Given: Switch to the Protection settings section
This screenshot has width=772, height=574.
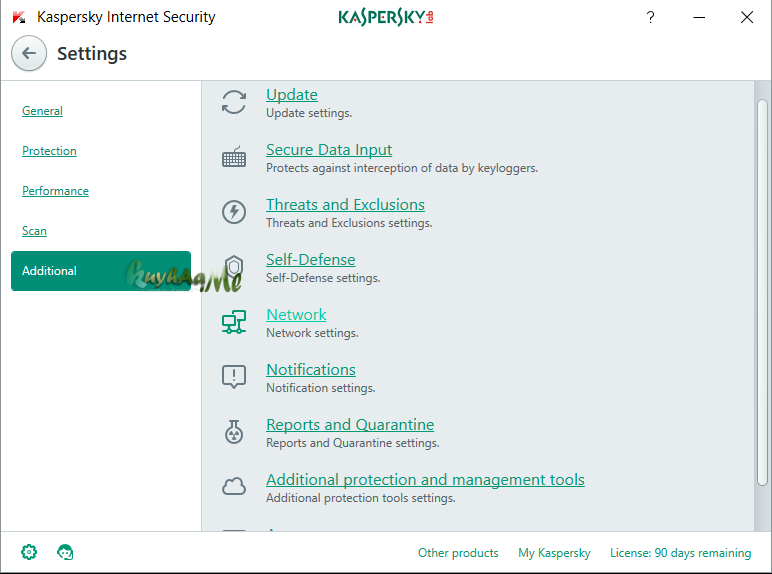Looking at the screenshot, I should coord(49,151).
